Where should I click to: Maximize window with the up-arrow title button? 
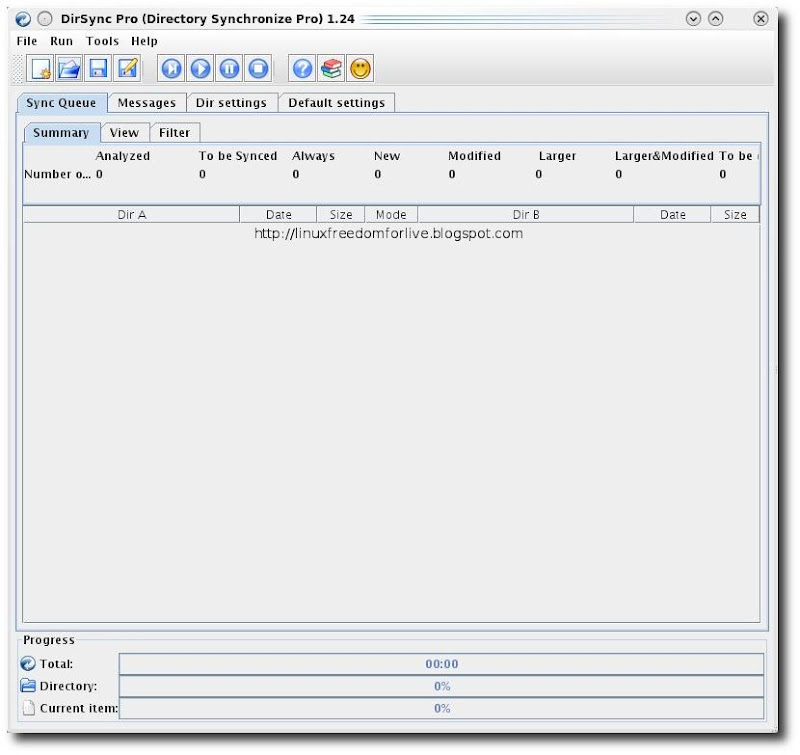click(716, 19)
